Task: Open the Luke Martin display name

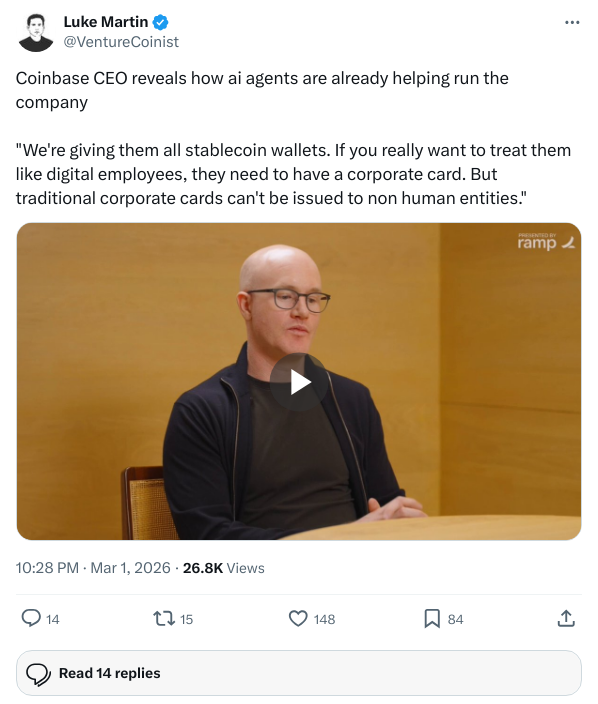Action: tap(106, 22)
